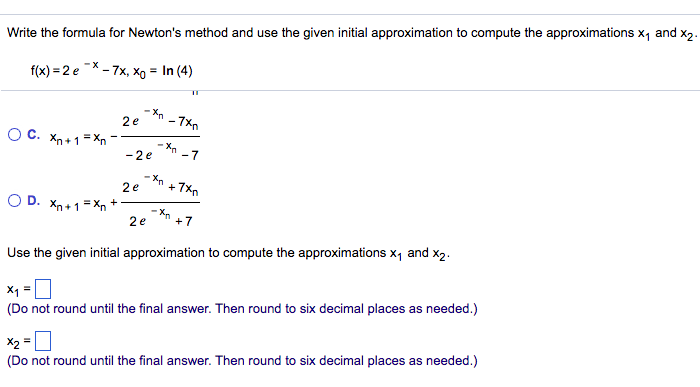Select radio button for option D
This screenshot has height=387, width=700.
click(14, 200)
